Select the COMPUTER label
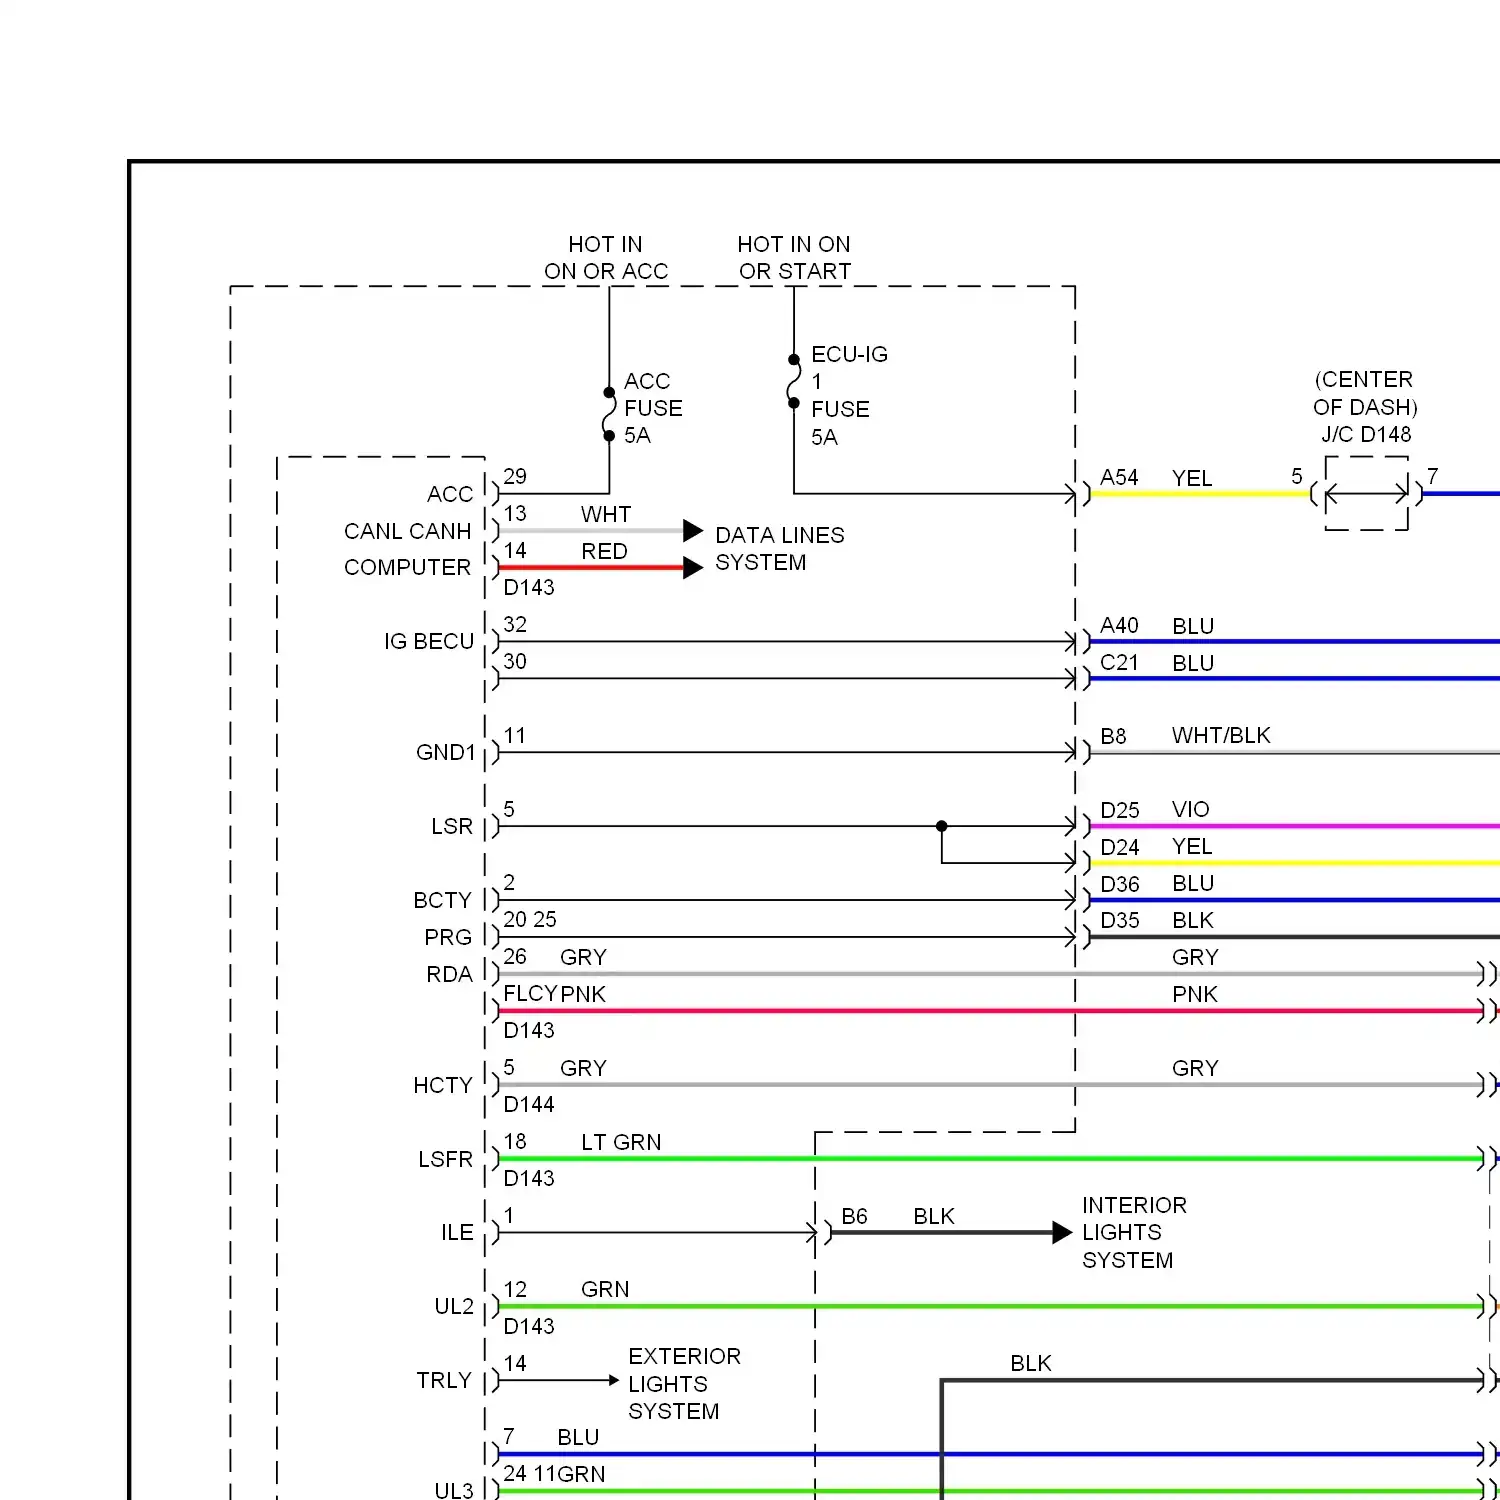Image resolution: width=1500 pixels, height=1500 pixels. click(407, 567)
